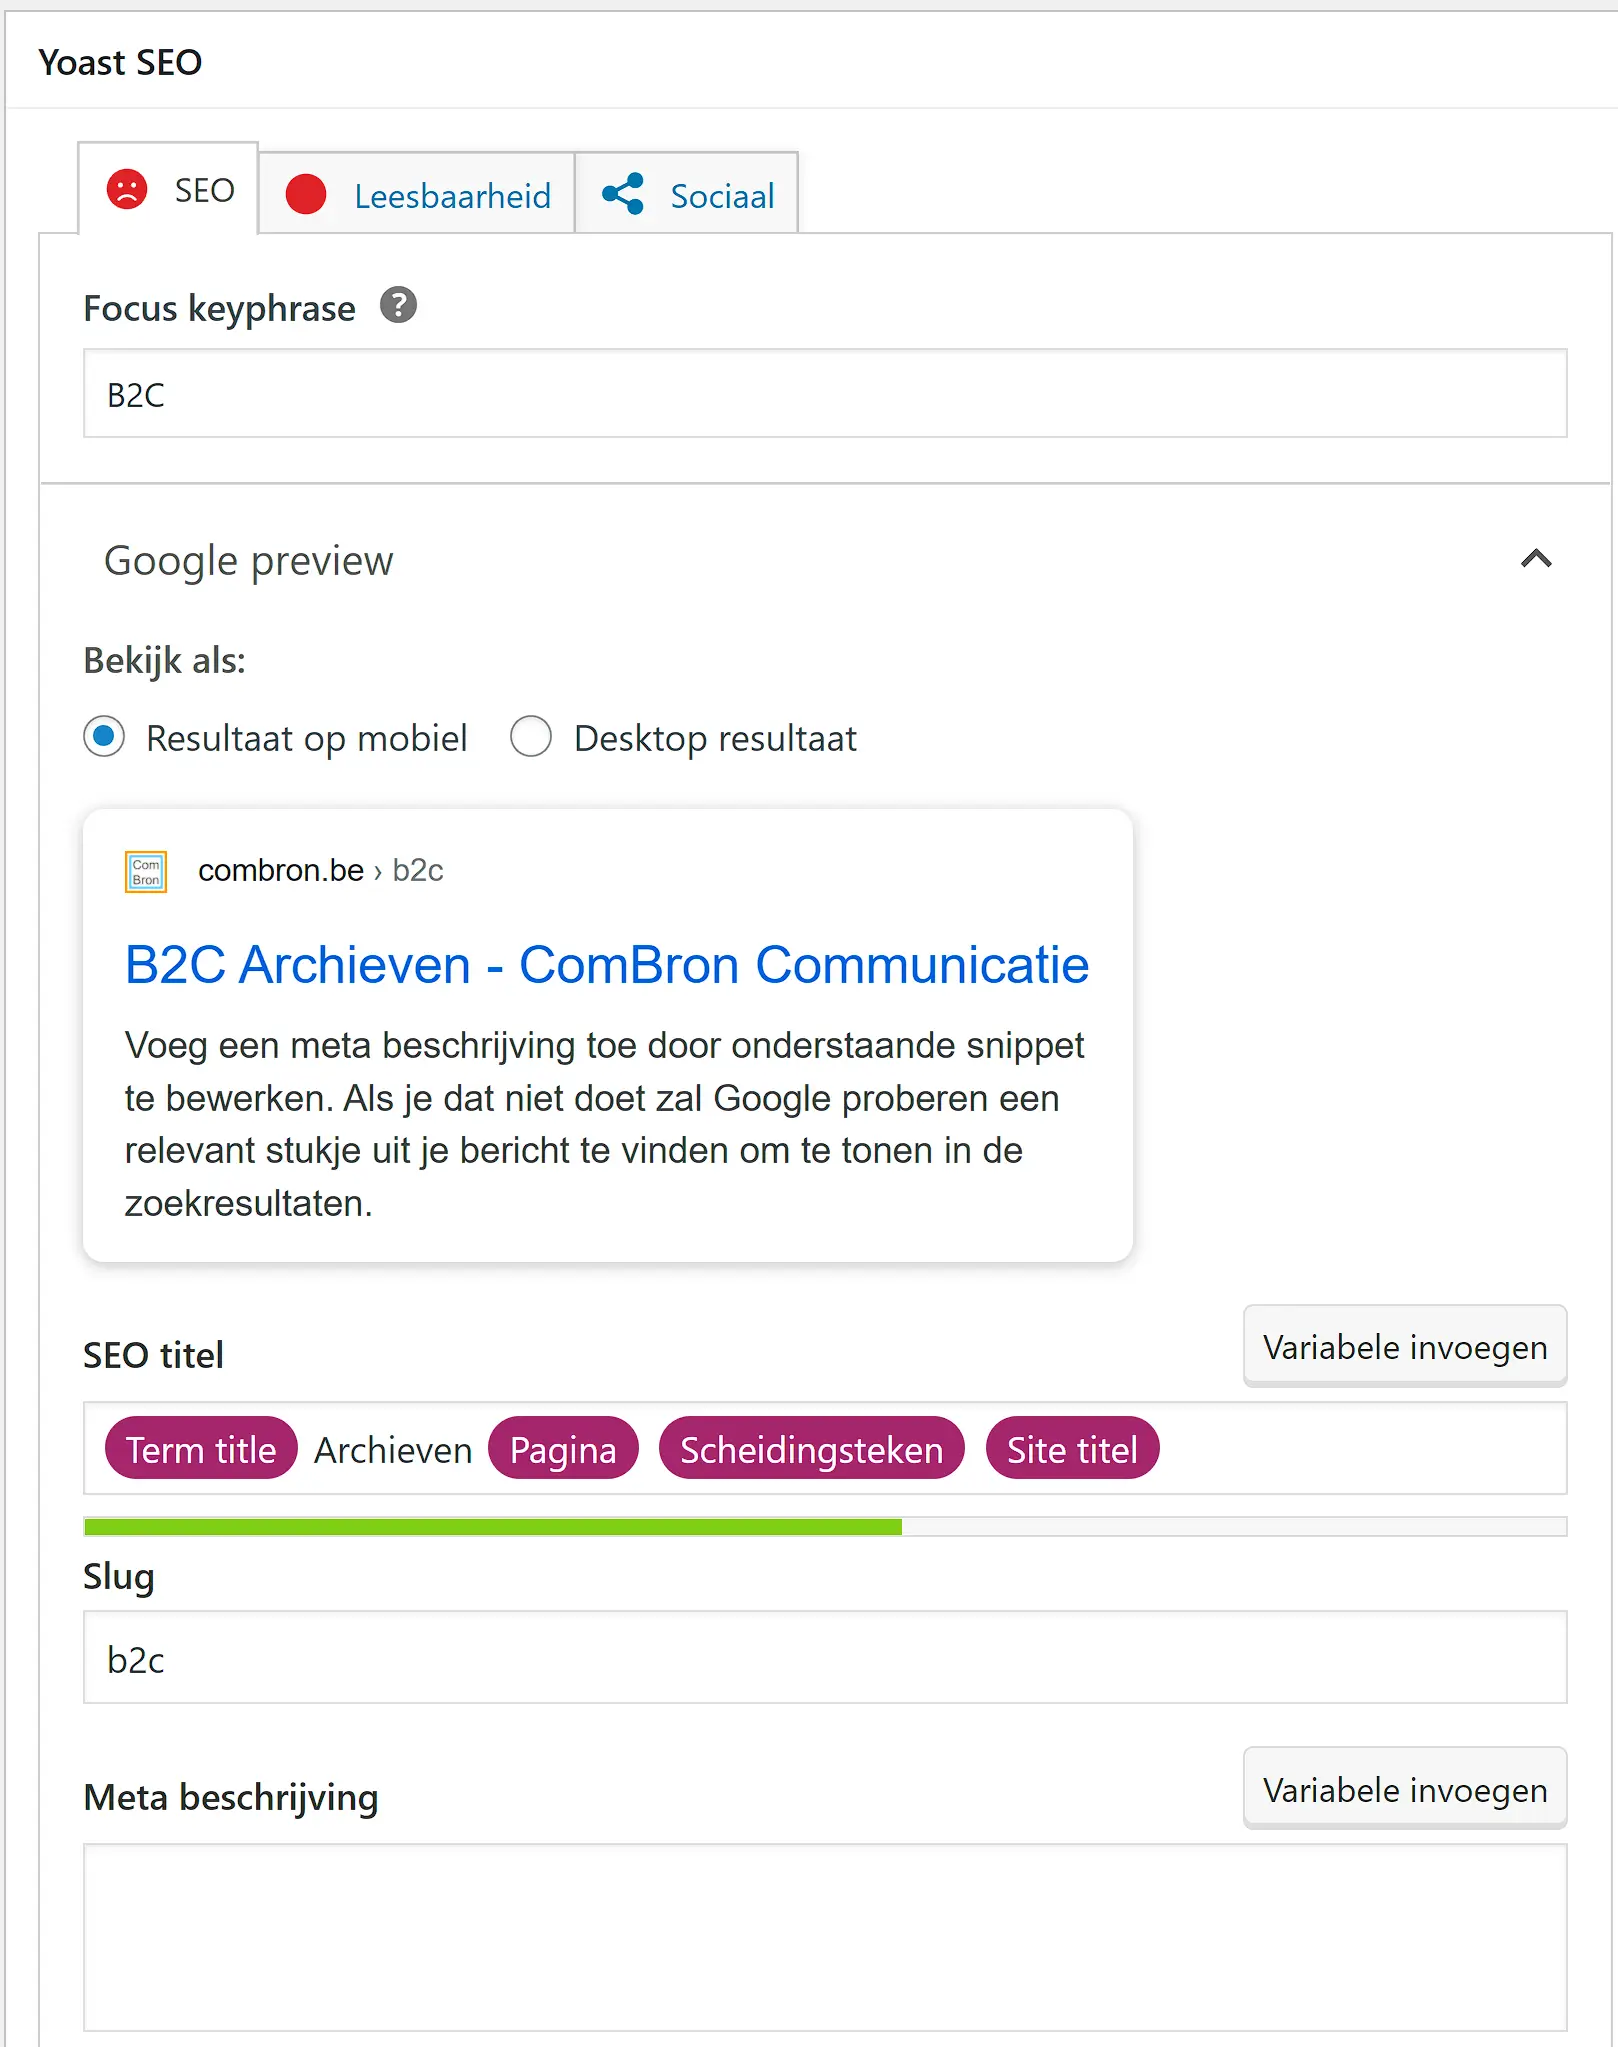1618x2047 pixels.
Task: Click the red readability score dot on Leesbaarheid tab
Action: pyautogui.click(x=306, y=195)
